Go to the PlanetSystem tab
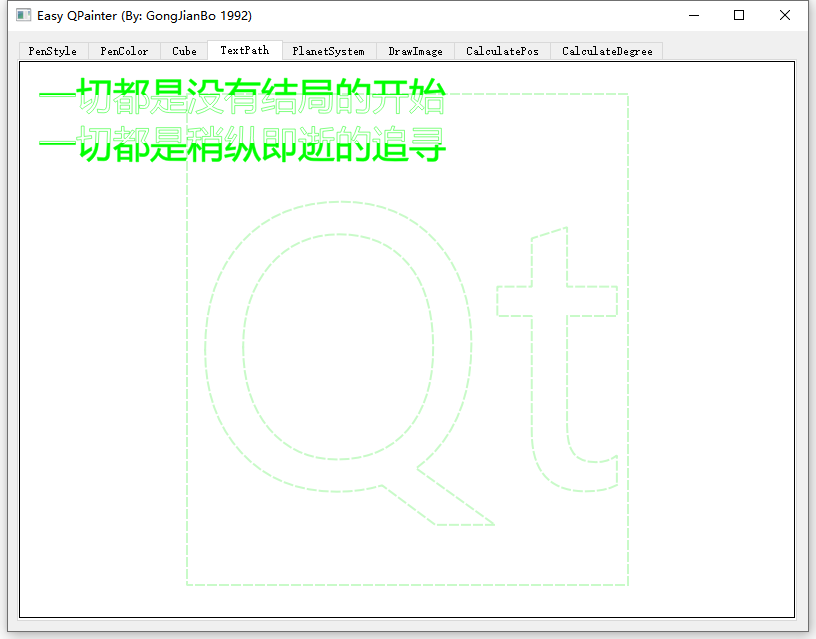The width and height of the screenshot is (816, 639). click(329, 51)
